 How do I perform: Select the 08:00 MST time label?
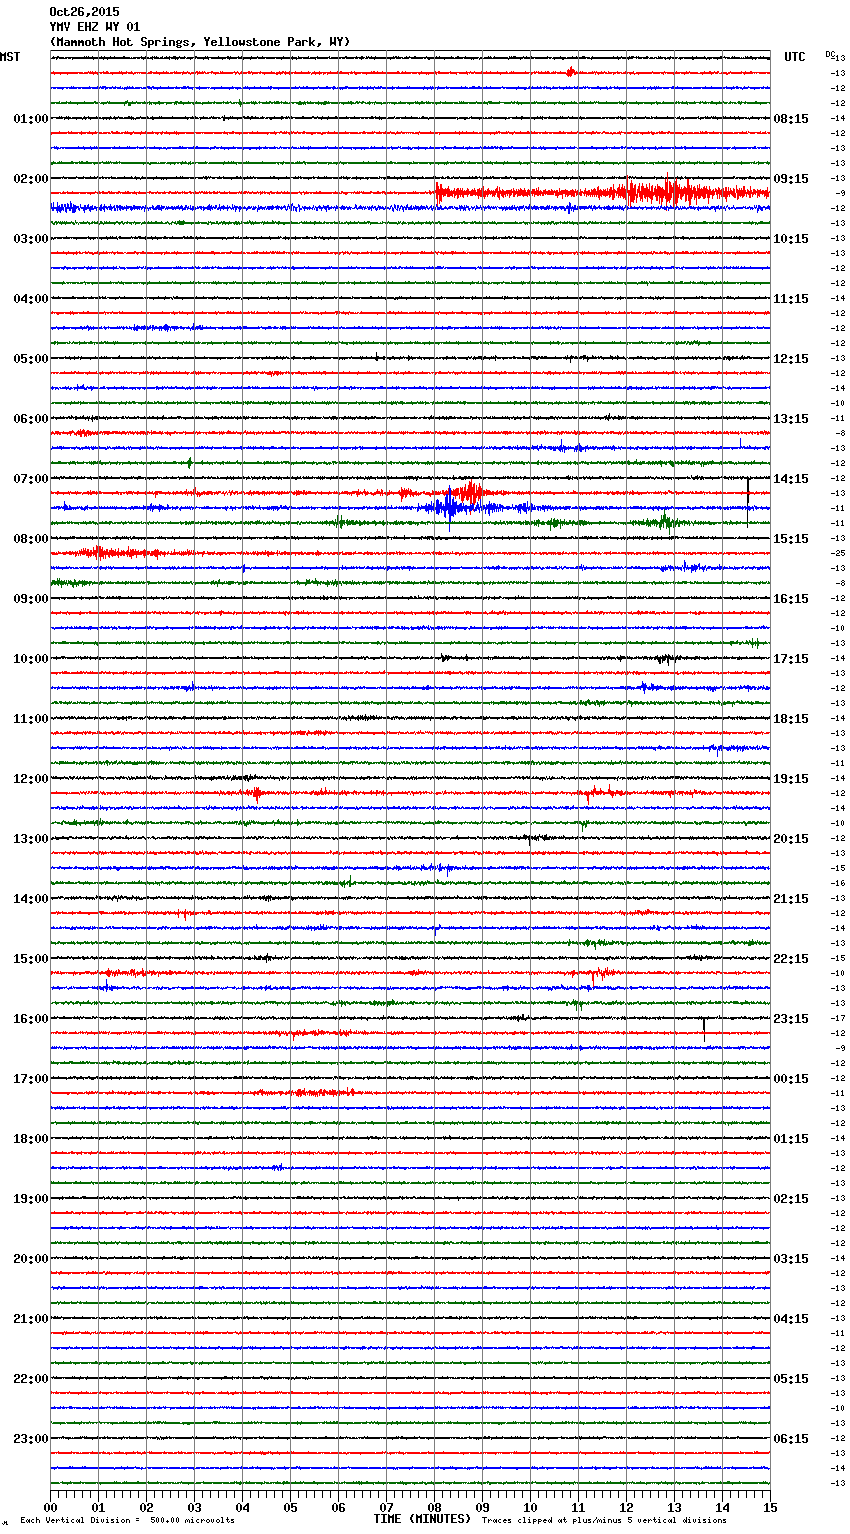tap(30, 538)
